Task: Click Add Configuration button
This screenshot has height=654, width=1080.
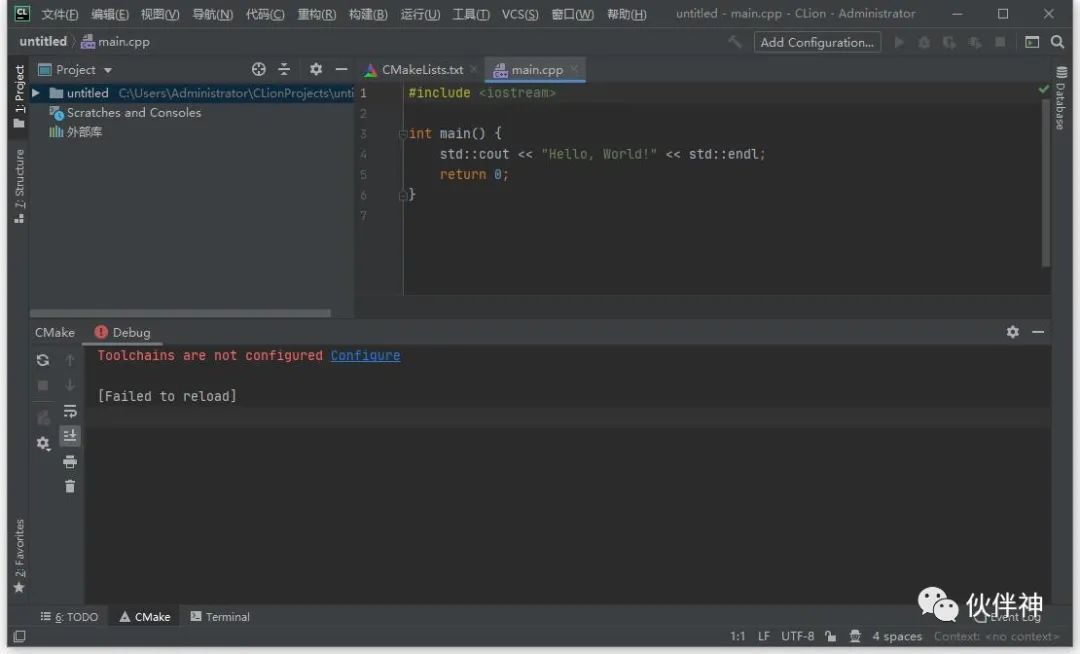Action: pyautogui.click(x=817, y=42)
